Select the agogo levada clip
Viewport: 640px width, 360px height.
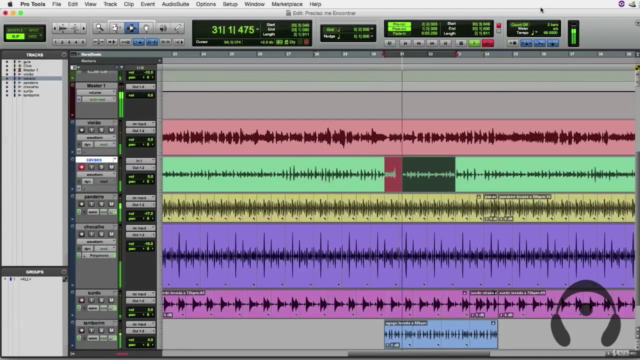point(441,334)
